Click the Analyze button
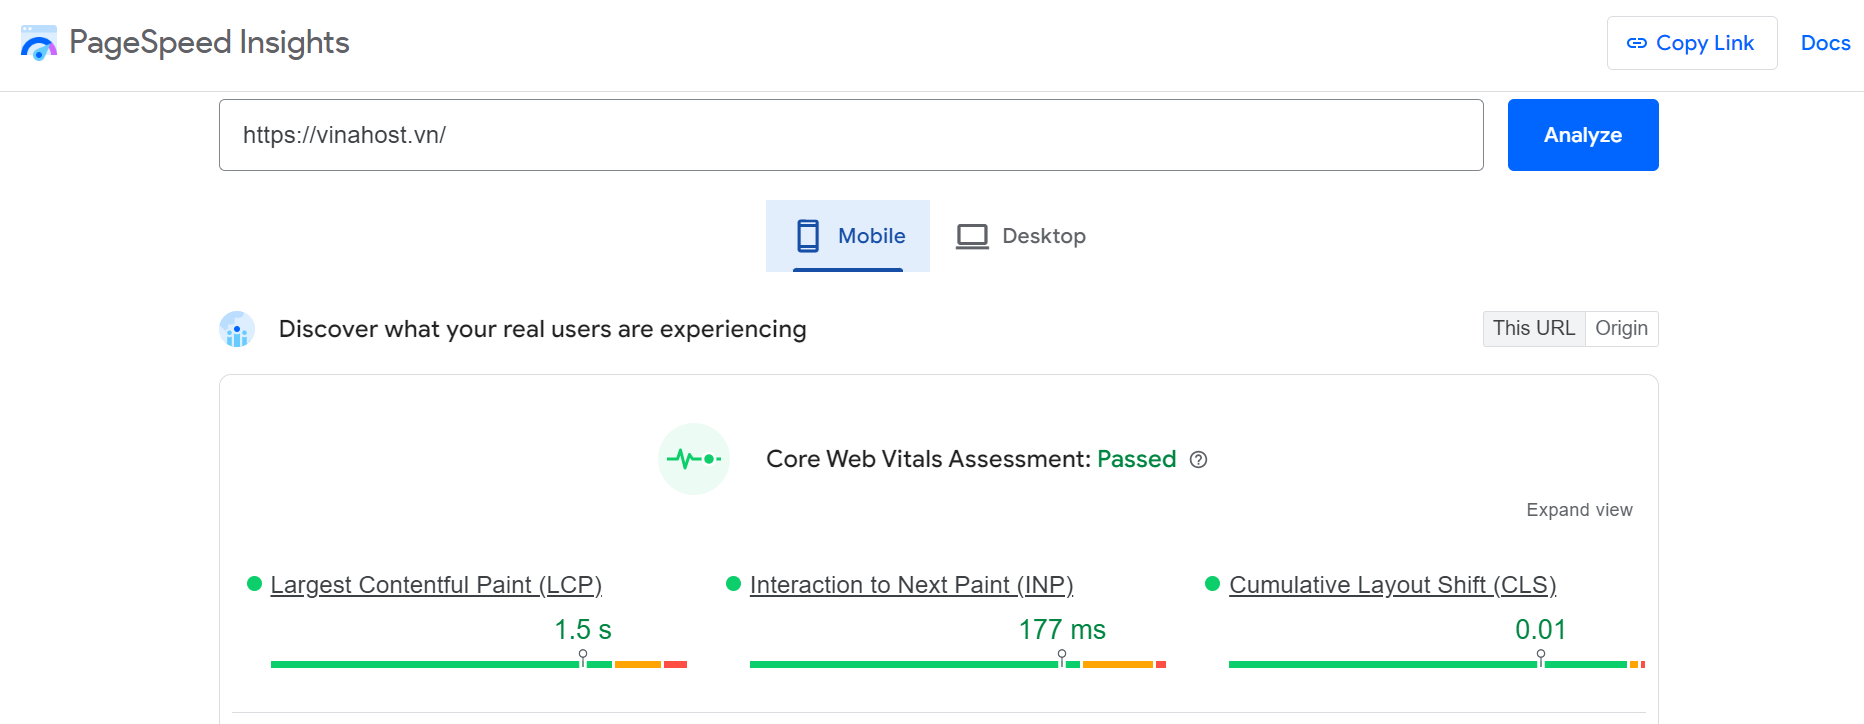Image resolution: width=1864 pixels, height=724 pixels. [x=1583, y=135]
